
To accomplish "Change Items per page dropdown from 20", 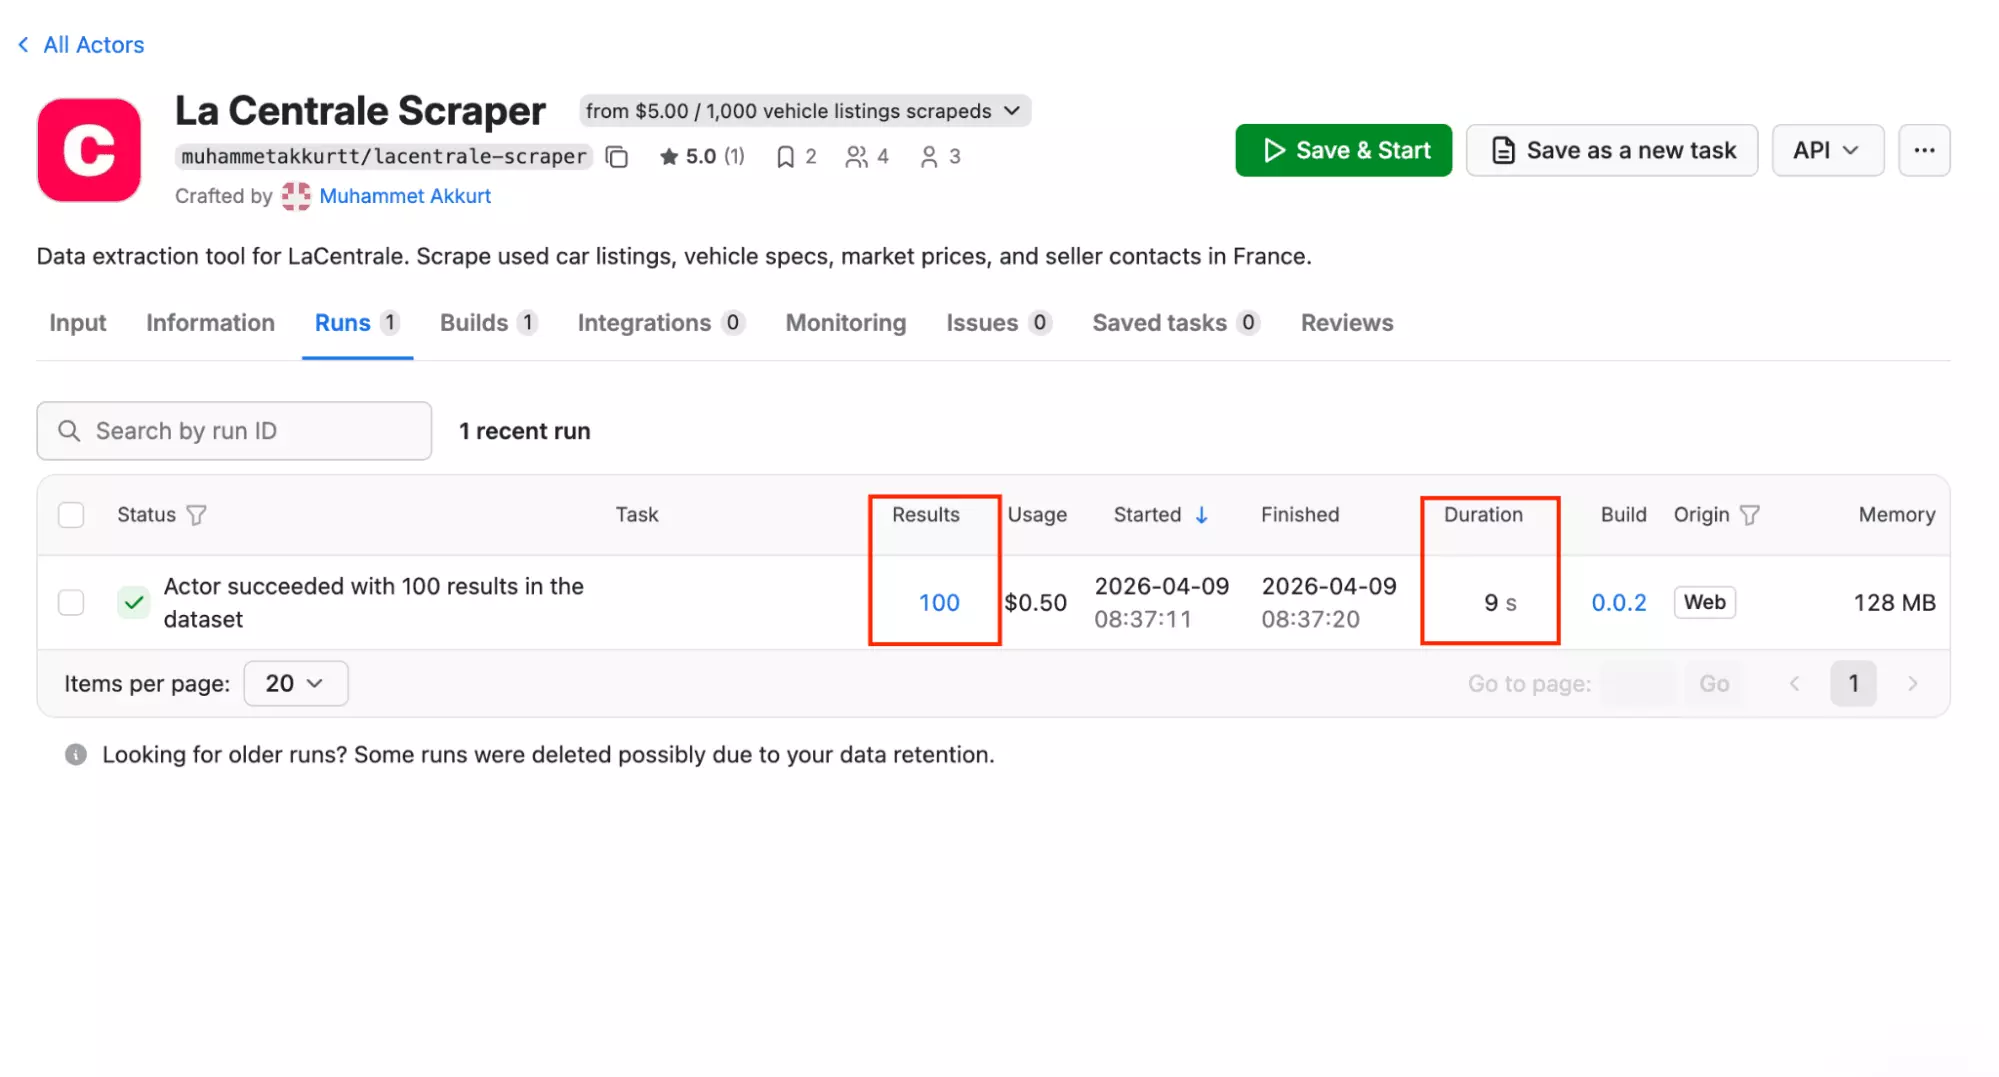I will point(296,684).
